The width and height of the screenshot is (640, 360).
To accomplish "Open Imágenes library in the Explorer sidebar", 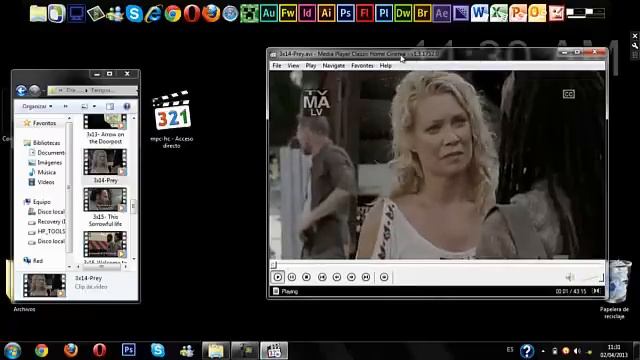I will tap(45, 162).
